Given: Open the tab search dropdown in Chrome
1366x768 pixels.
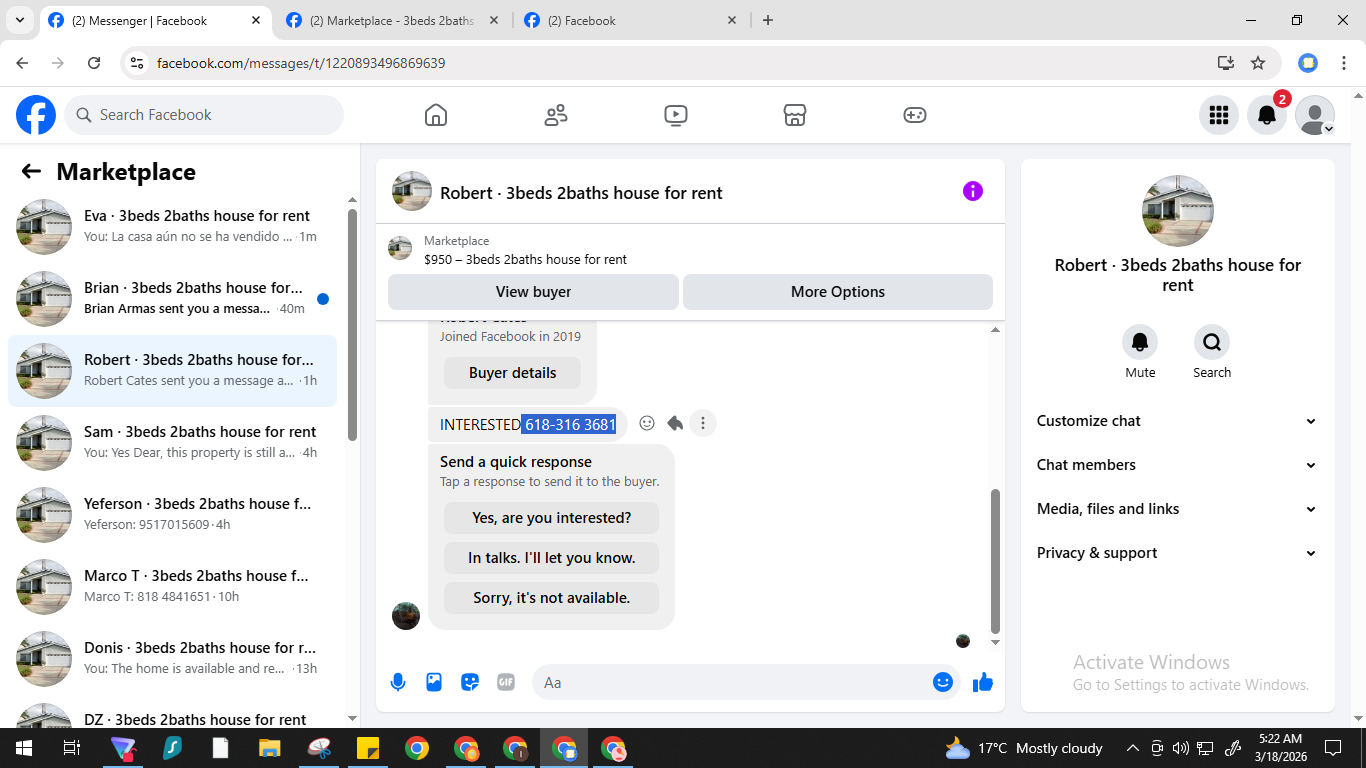Looking at the screenshot, I should [21, 20].
